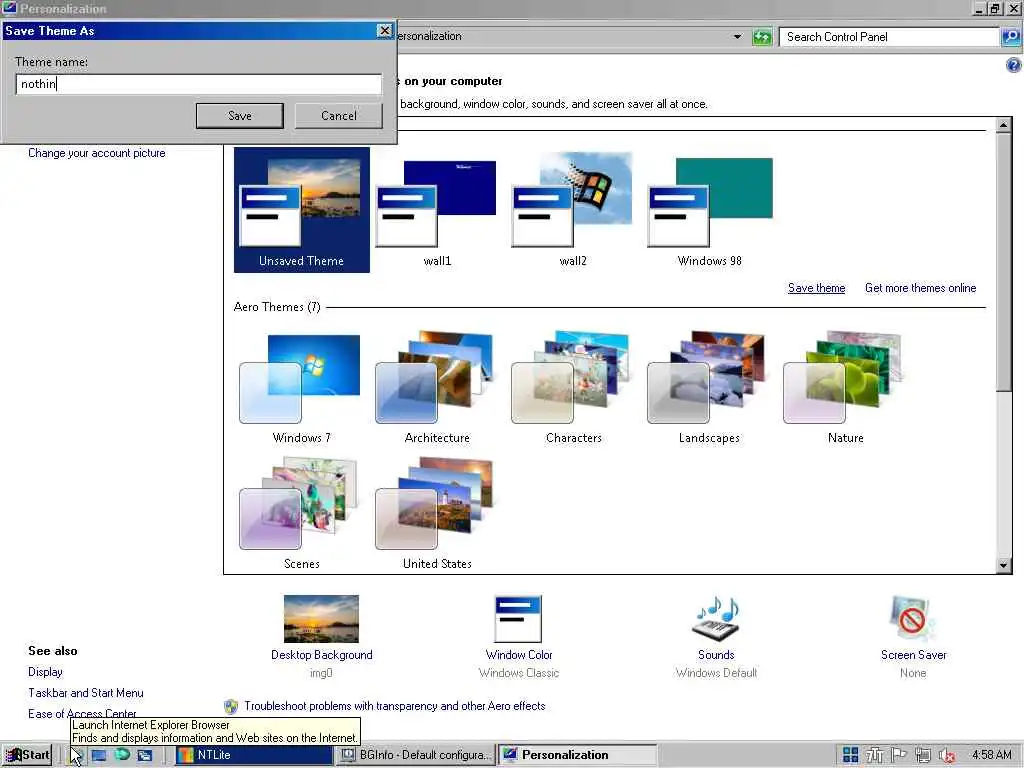Click the green media player quick launch icon

122,755
